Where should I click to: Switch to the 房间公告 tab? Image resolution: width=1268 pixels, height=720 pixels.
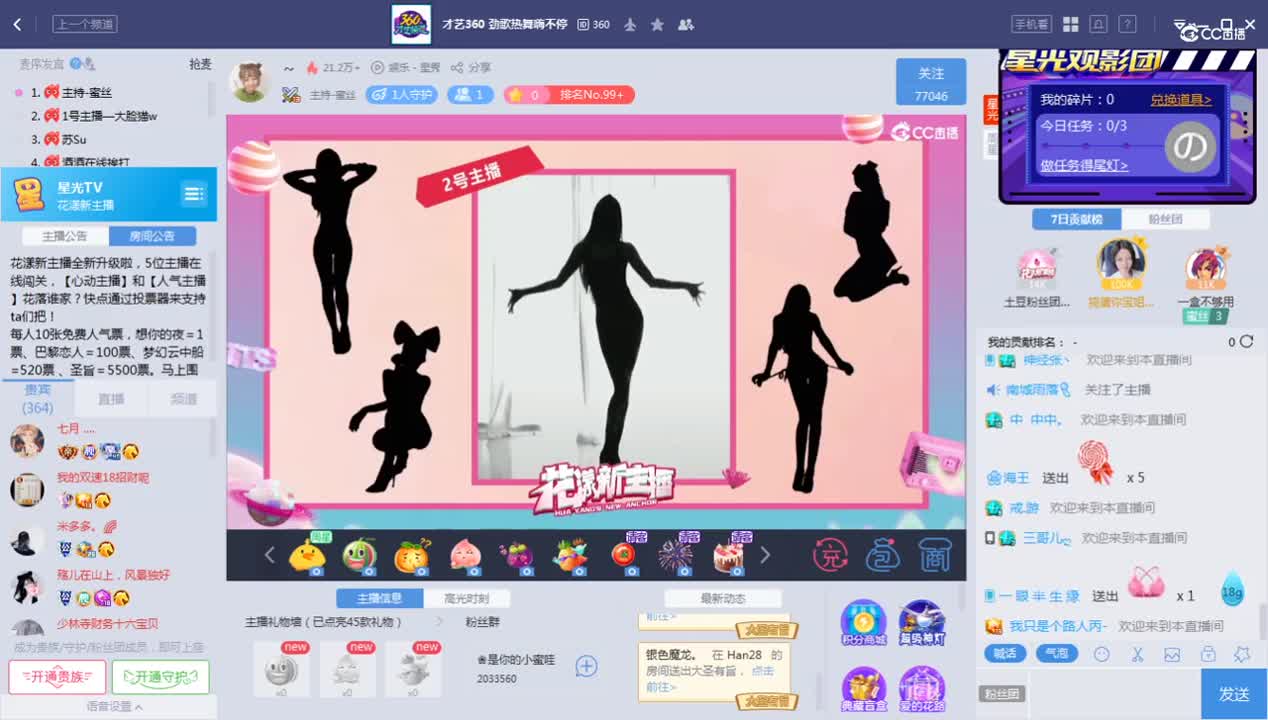[x=152, y=236]
